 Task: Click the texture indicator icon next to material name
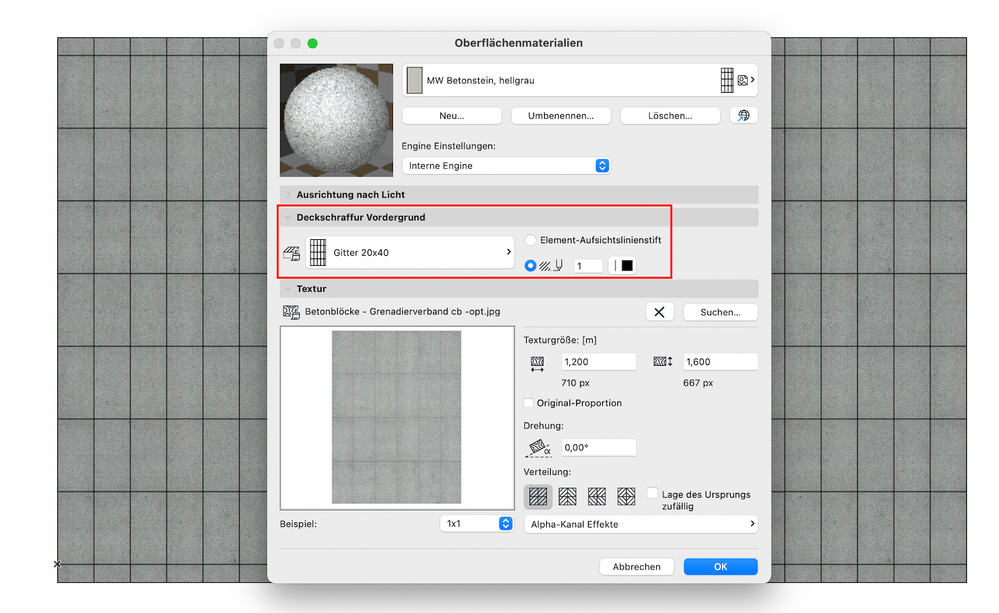[x=742, y=80]
